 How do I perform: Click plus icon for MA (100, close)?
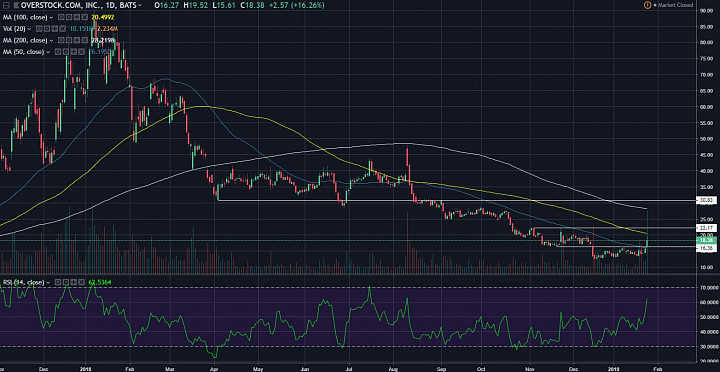77,17
